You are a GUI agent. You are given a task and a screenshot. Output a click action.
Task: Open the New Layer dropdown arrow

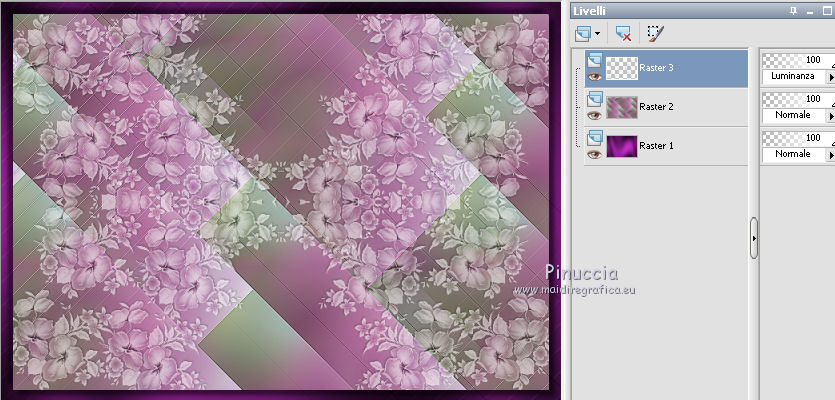click(x=597, y=34)
